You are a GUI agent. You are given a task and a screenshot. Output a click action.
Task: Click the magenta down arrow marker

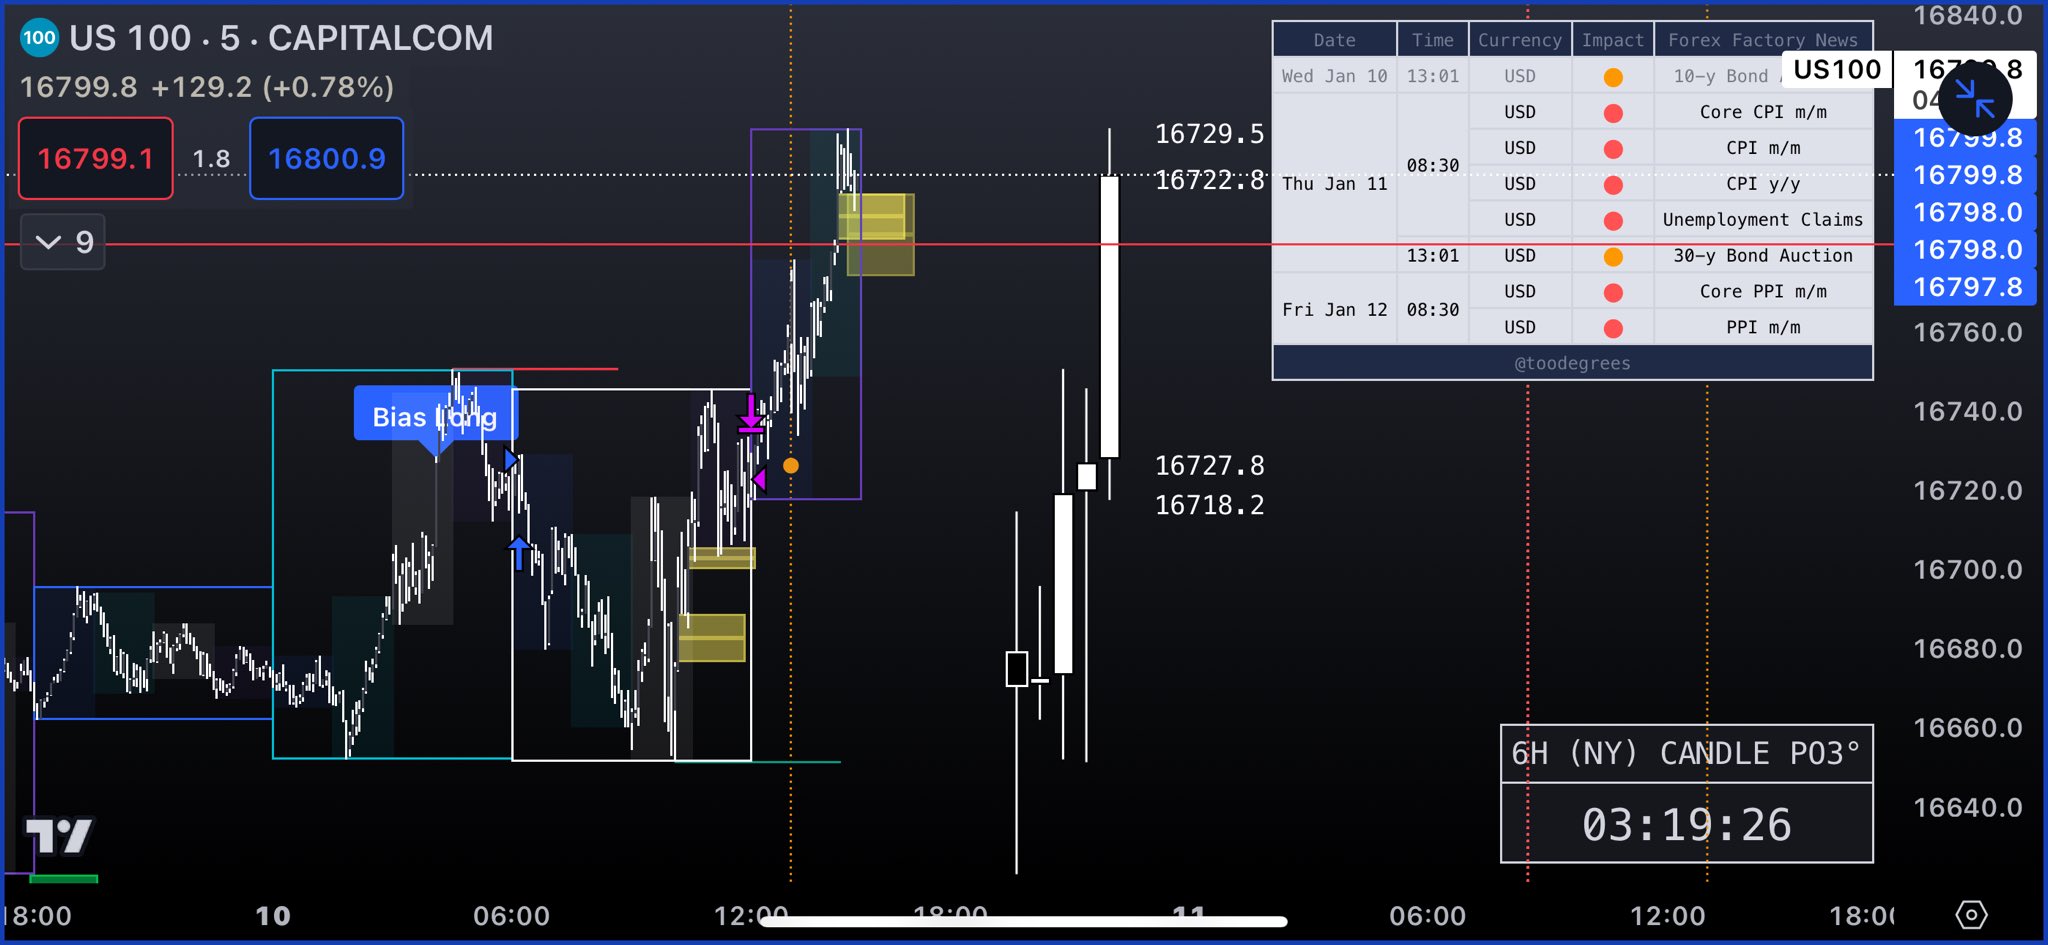click(x=751, y=414)
